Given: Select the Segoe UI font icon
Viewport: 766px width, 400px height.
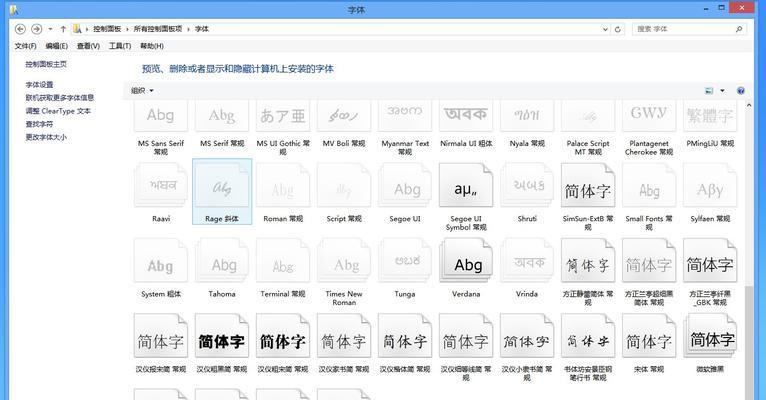Looking at the screenshot, I should pos(405,186).
